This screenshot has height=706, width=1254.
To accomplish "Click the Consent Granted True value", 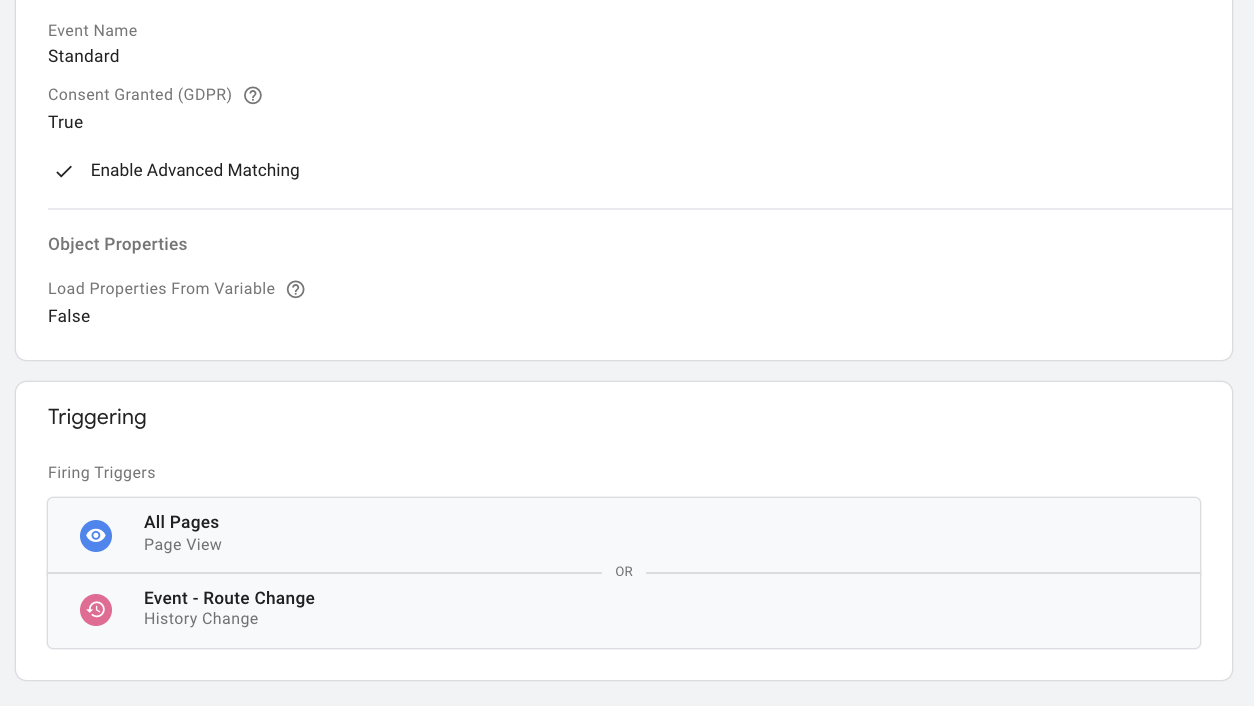I will tap(65, 122).
